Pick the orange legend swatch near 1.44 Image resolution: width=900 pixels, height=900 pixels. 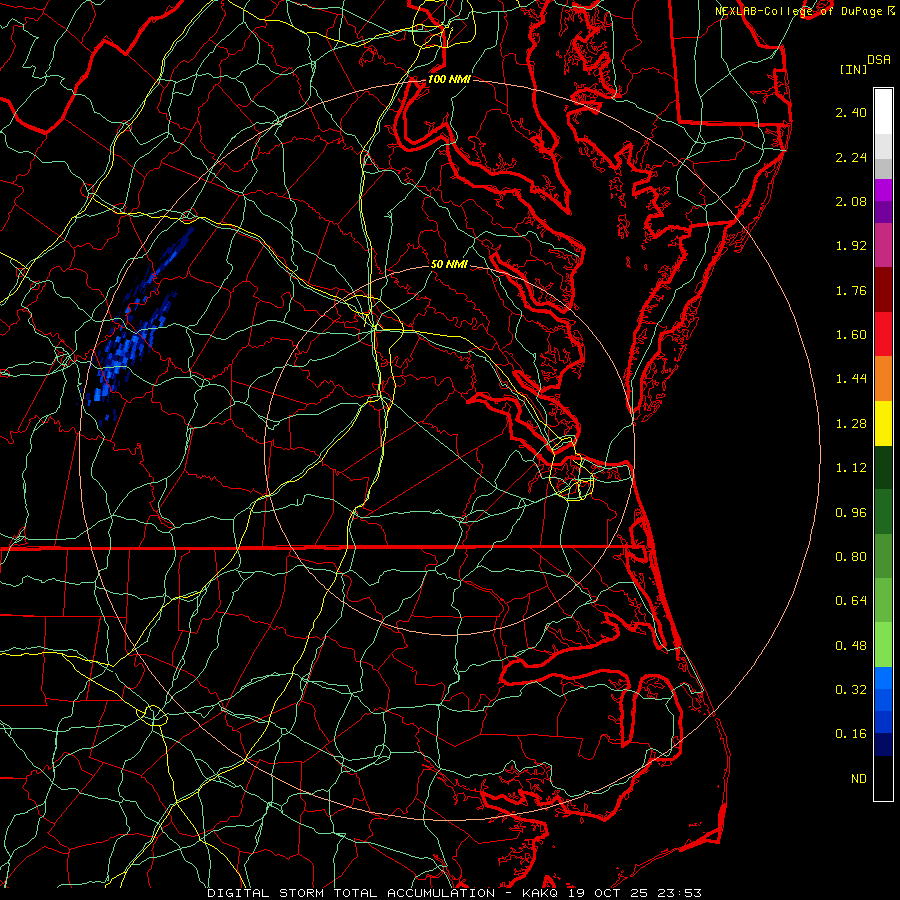point(883,379)
